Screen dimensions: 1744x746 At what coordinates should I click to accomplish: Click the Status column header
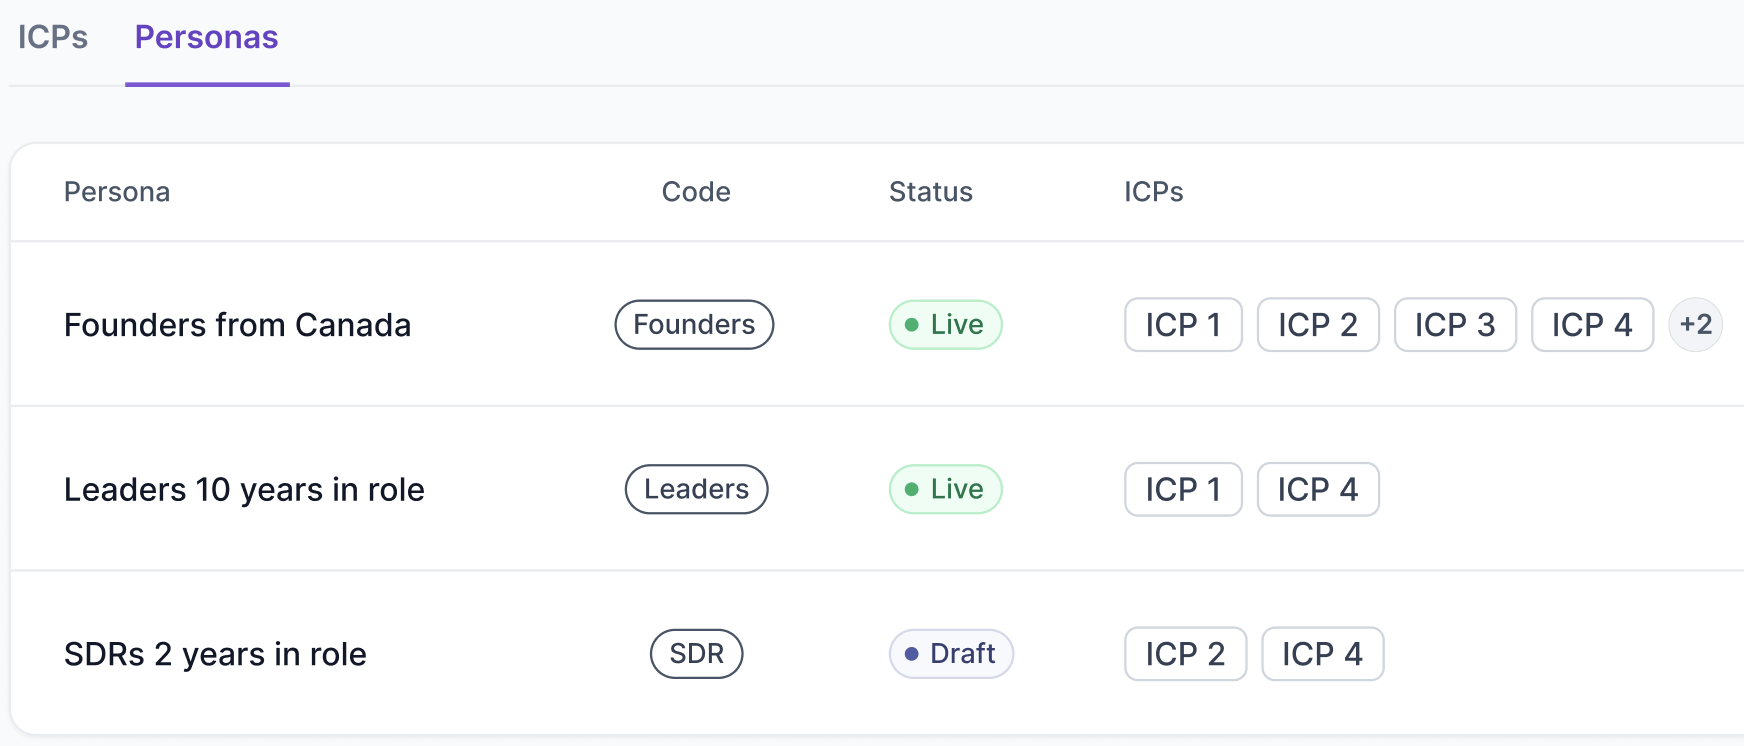[x=930, y=192]
